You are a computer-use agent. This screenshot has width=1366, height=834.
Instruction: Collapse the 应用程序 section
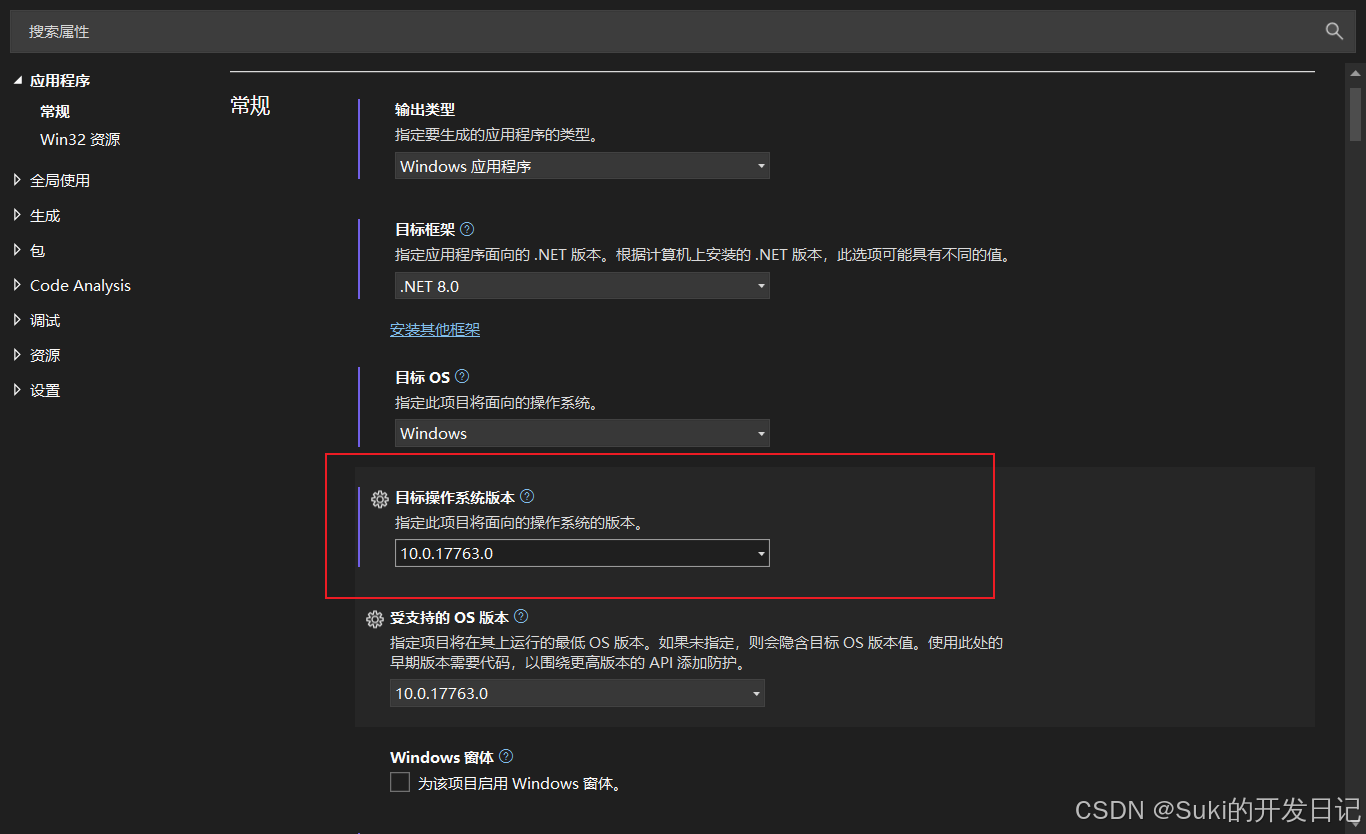click(18, 80)
